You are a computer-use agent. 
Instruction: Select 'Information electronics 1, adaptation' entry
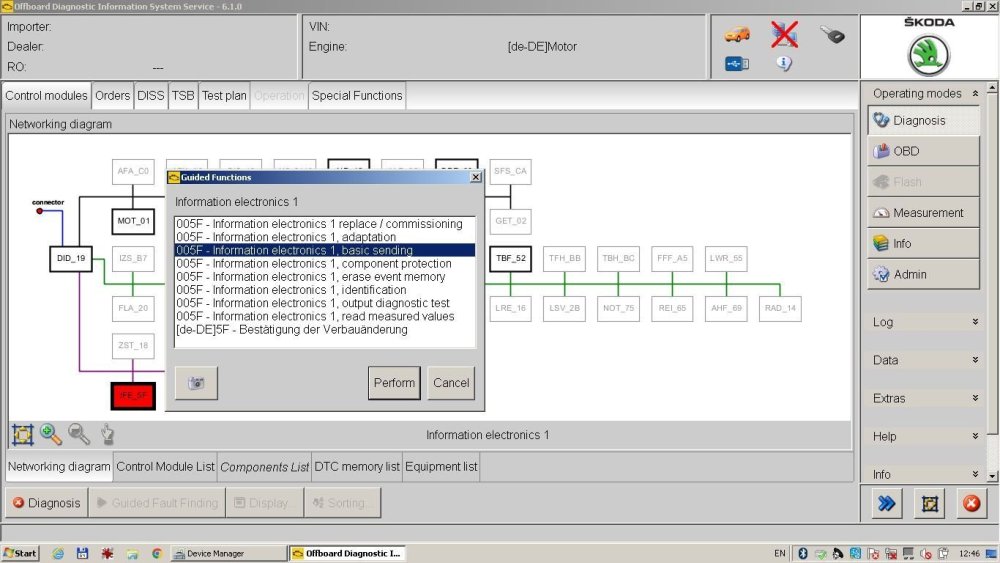pyautogui.click(x=325, y=237)
